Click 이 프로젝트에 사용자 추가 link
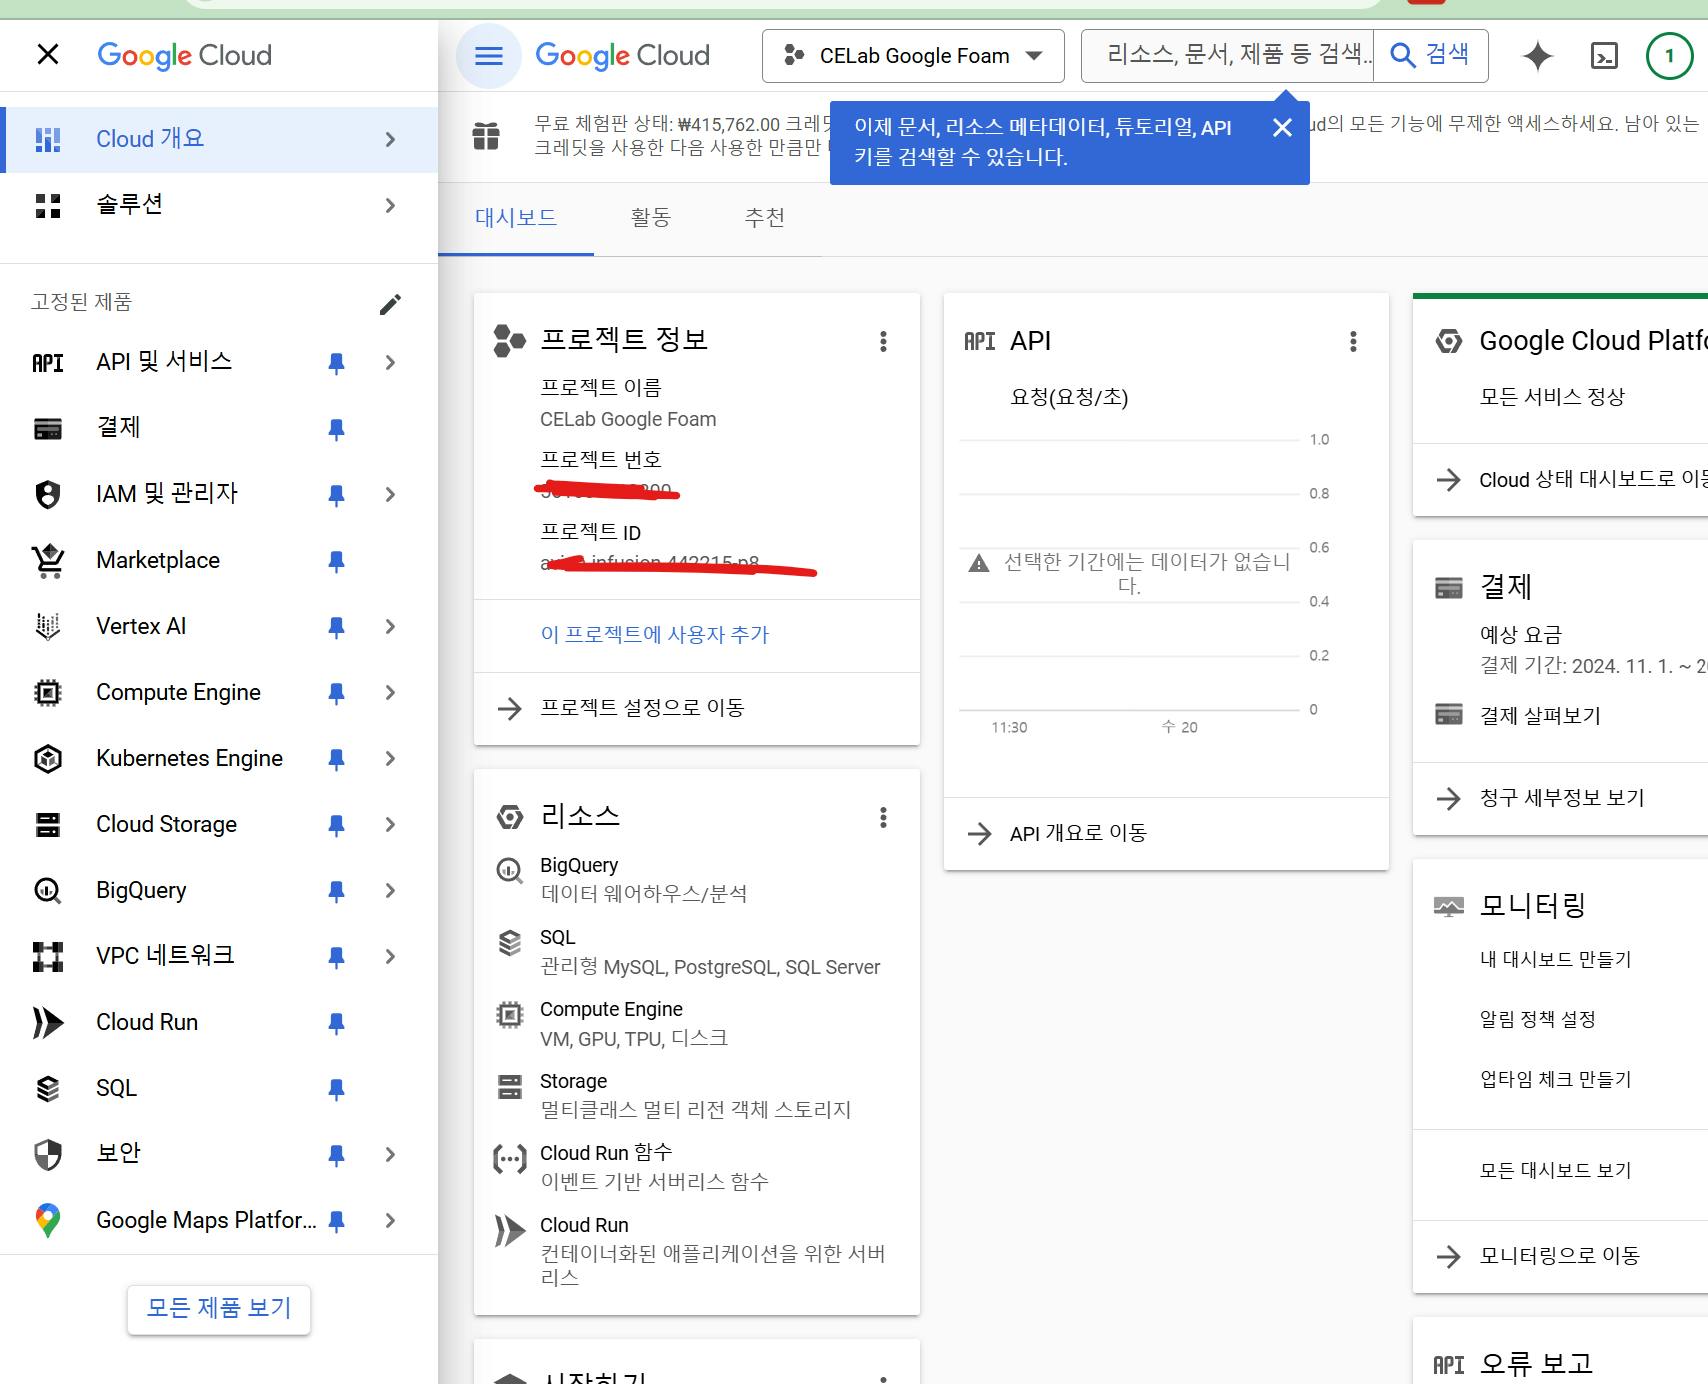Image resolution: width=1708 pixels, height=1384 pixels. click(655, 635)
